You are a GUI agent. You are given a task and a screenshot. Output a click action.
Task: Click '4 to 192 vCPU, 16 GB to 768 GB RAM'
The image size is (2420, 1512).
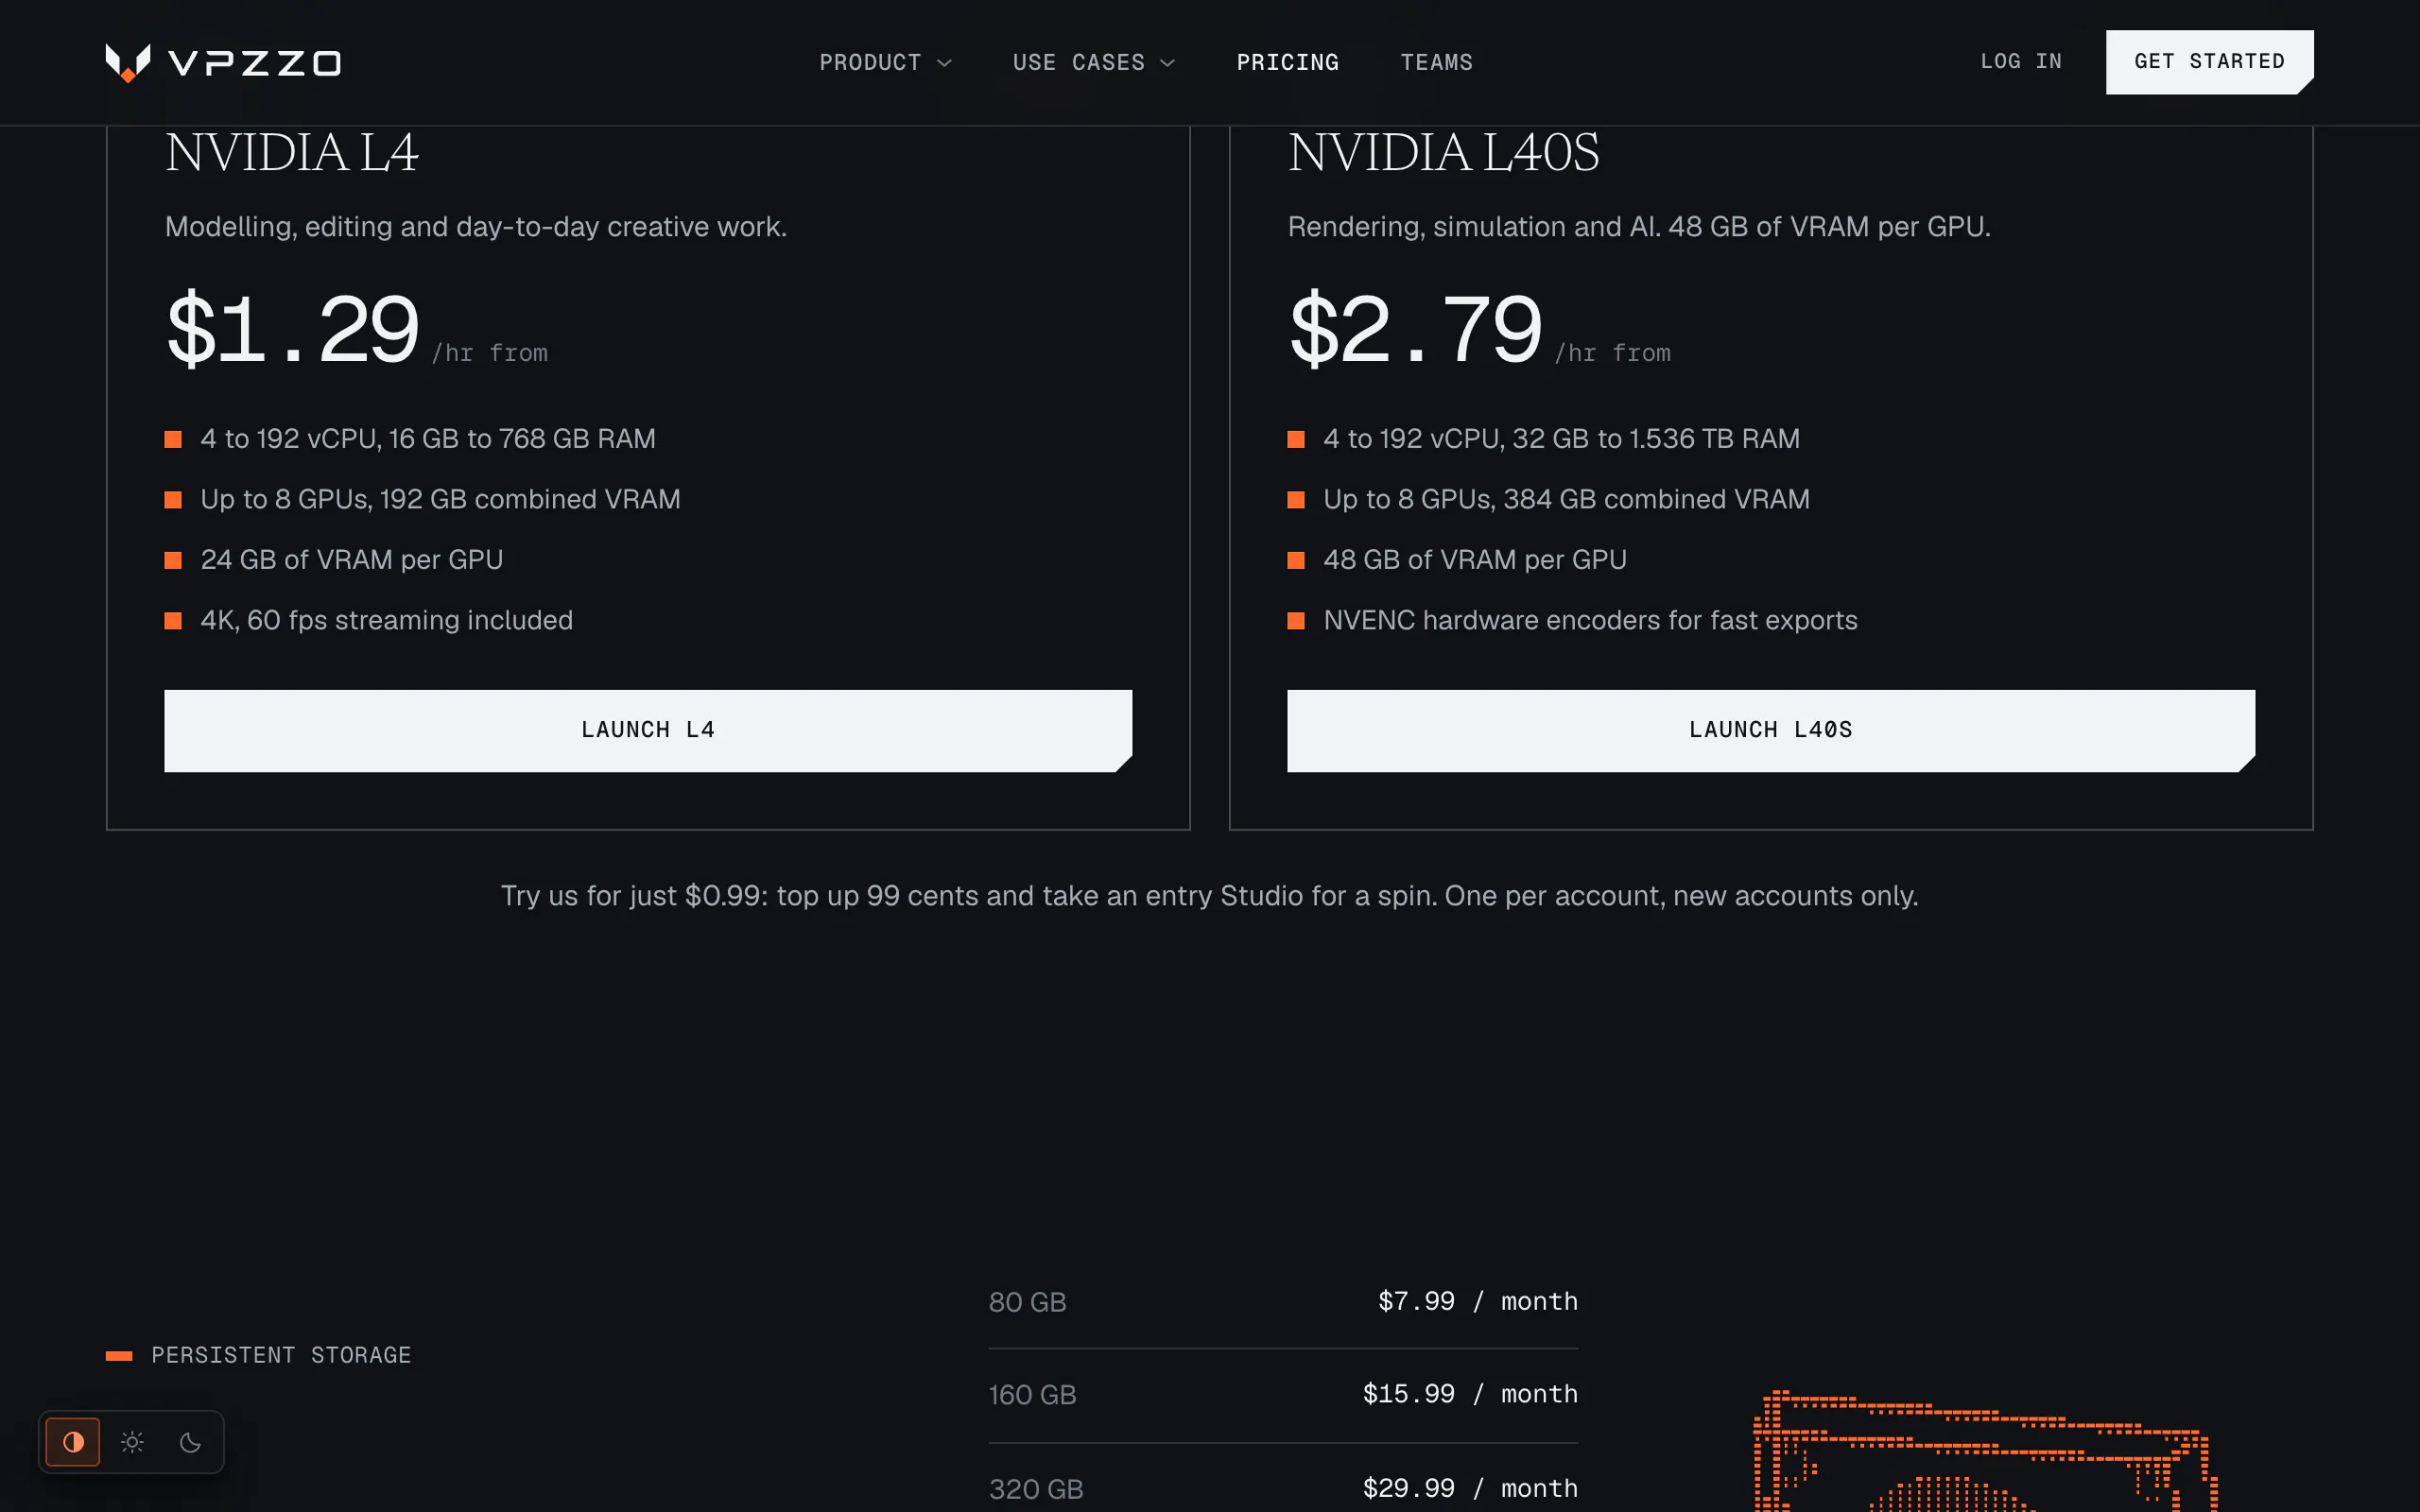tap(428, 439)
